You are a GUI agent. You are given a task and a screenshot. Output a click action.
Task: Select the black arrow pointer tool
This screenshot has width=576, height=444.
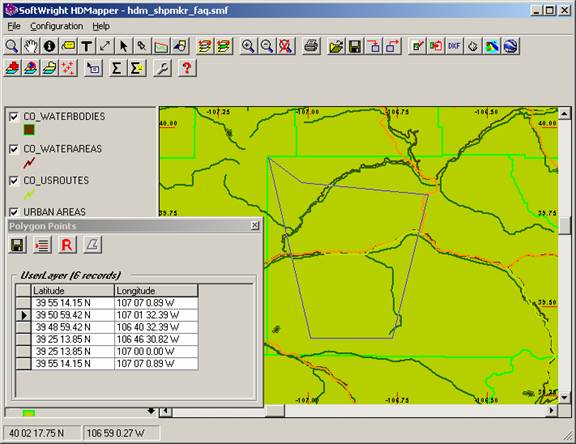pos(123,46)
